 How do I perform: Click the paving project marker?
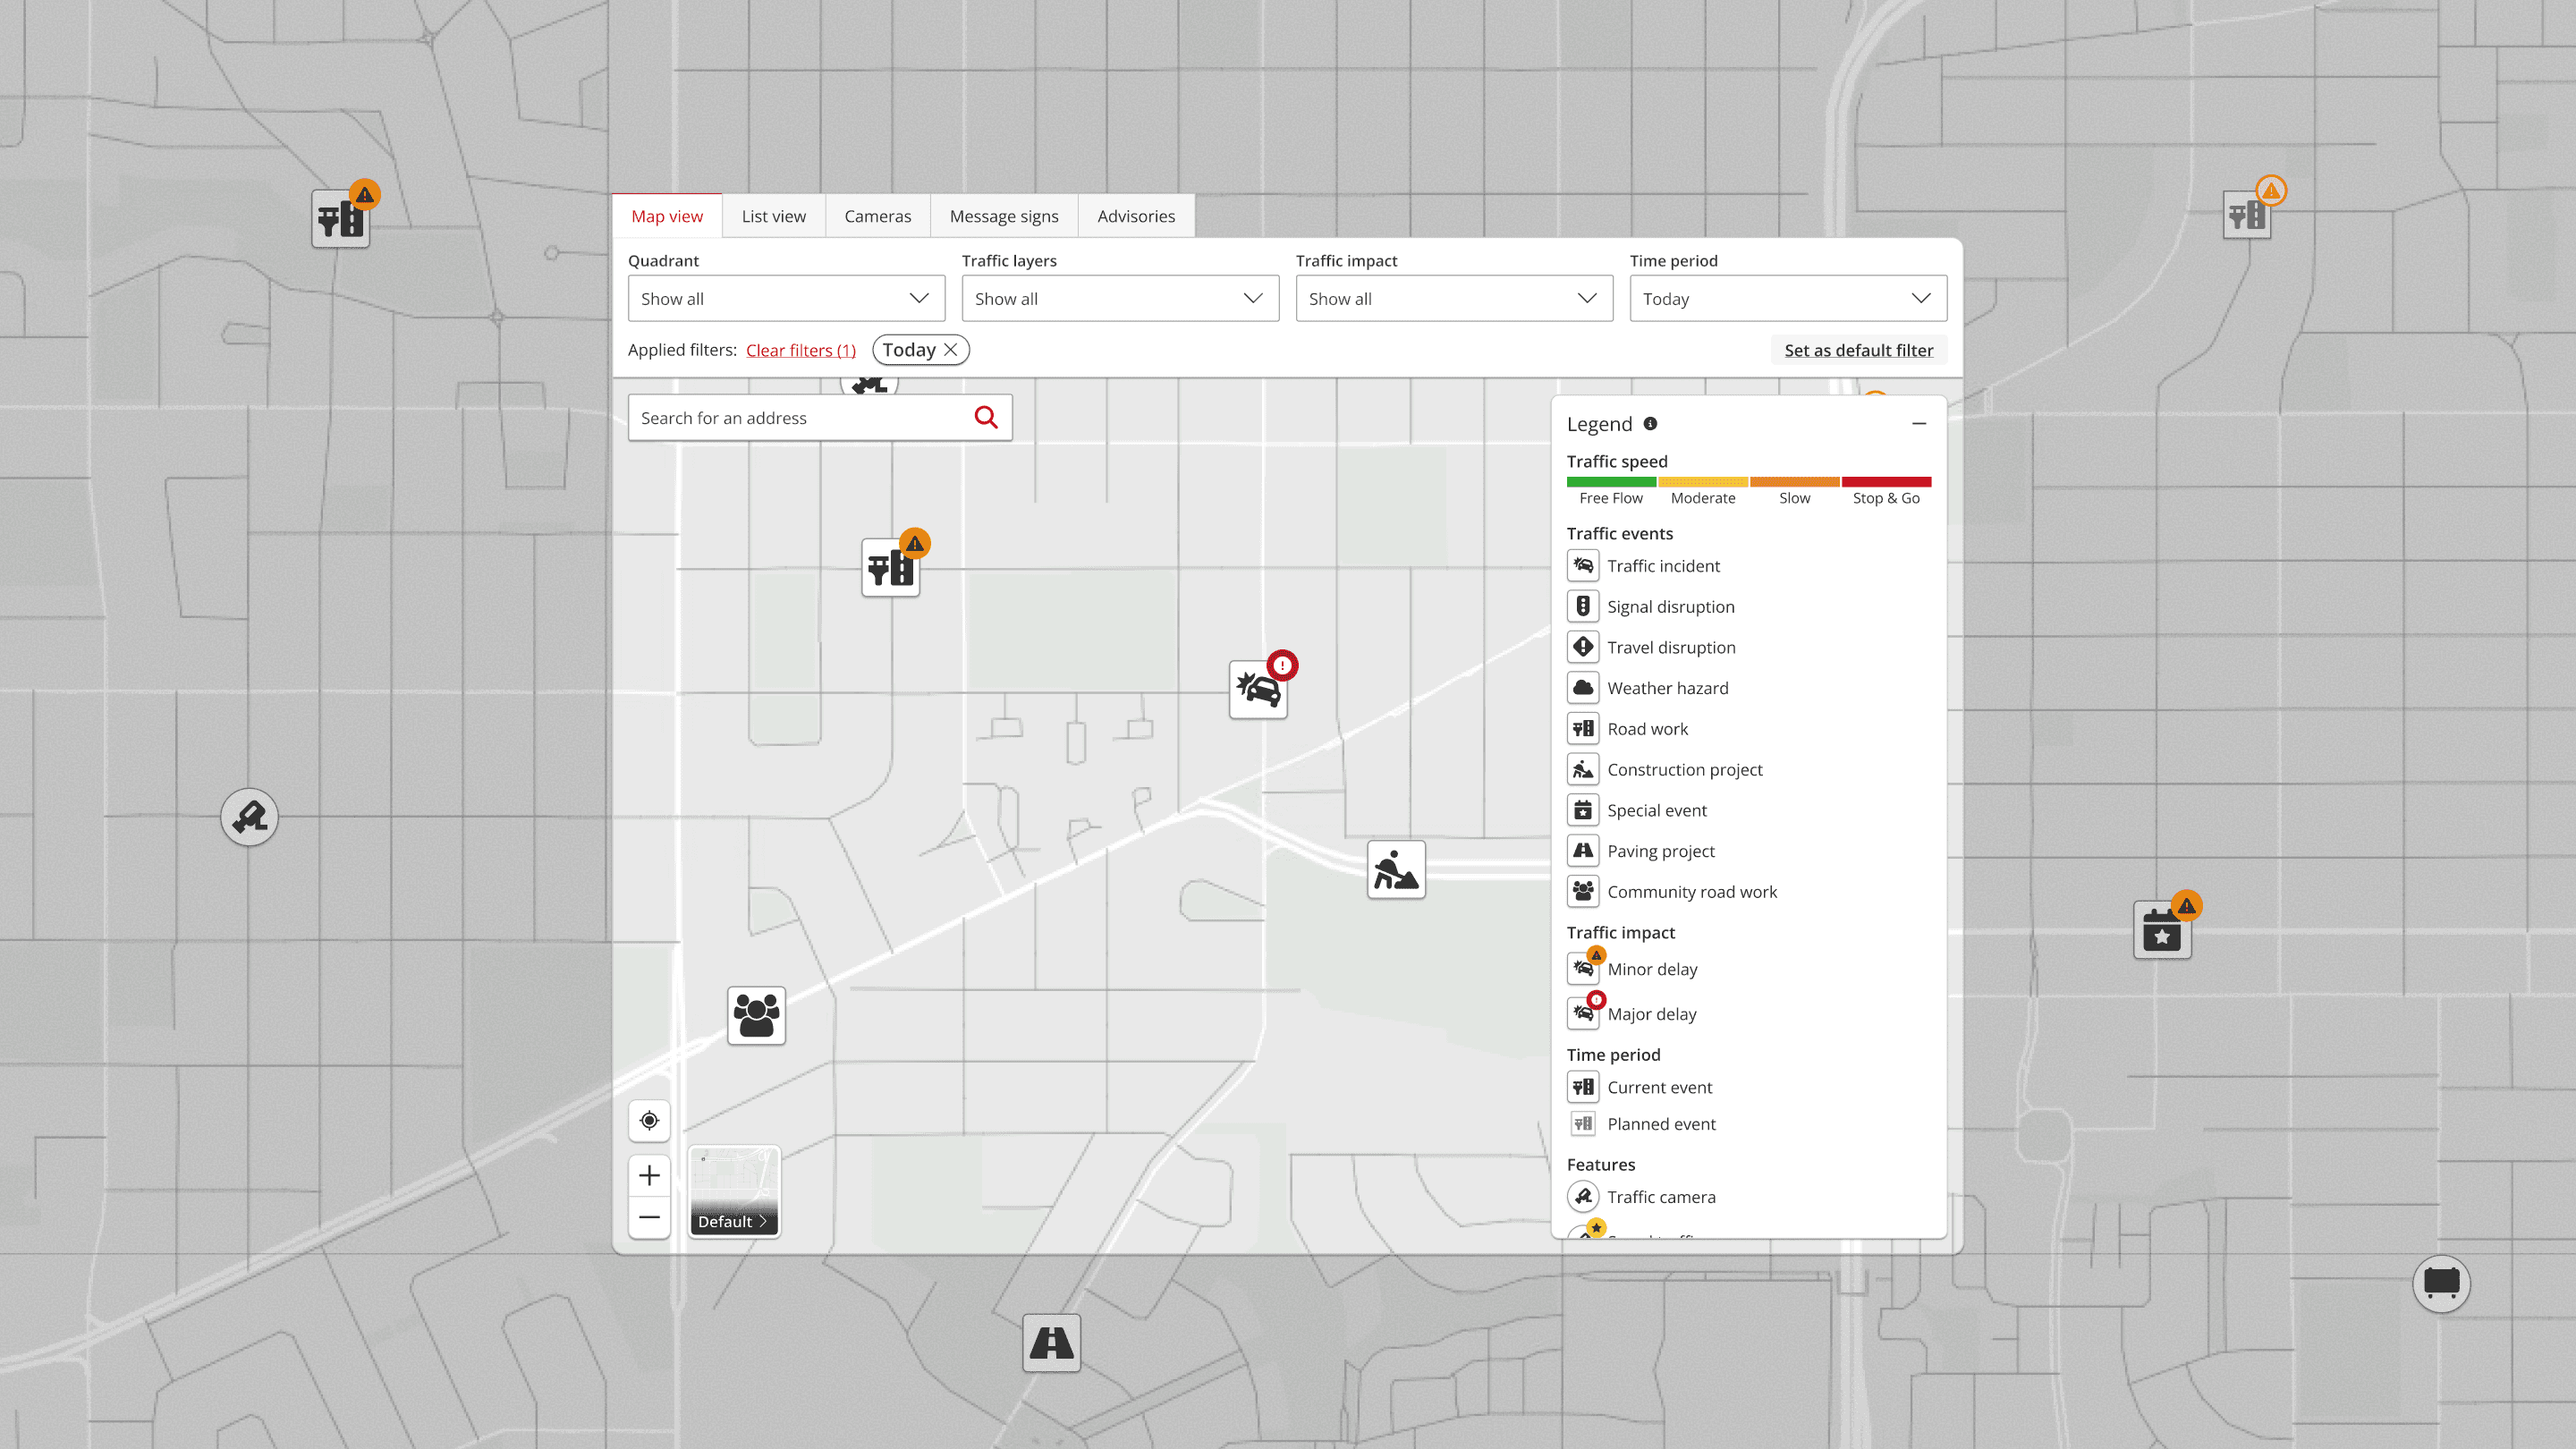coord(1051,1342)
